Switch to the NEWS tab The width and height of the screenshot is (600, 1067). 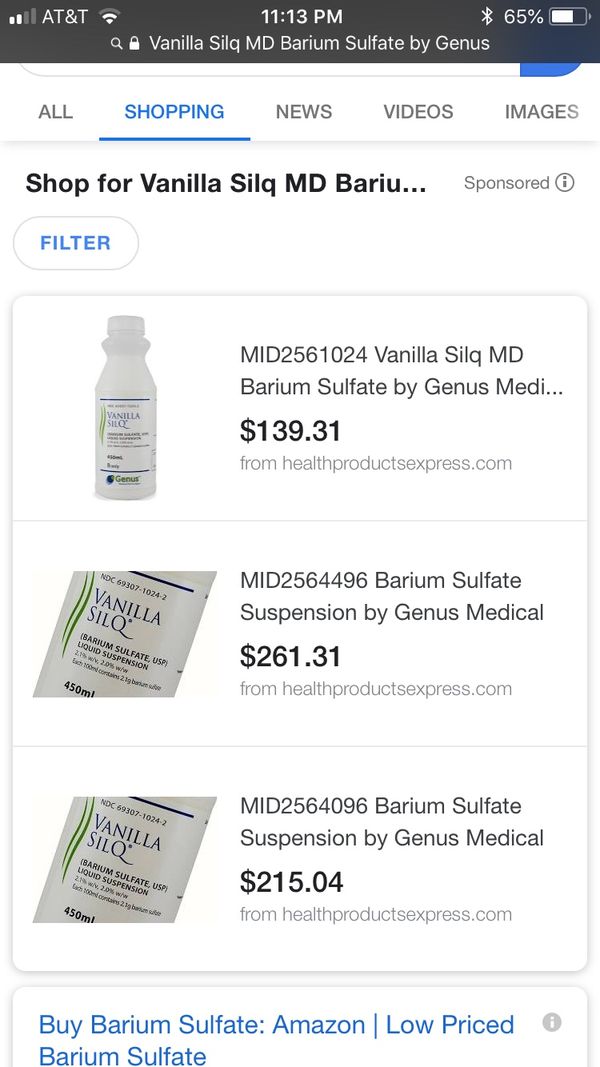(x=304, y=111)
